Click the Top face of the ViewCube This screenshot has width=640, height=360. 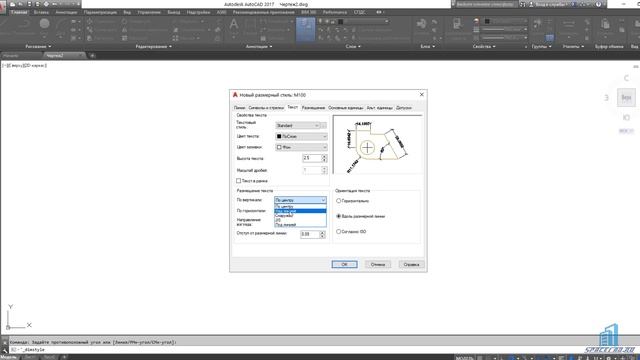(x=626, y=98)
